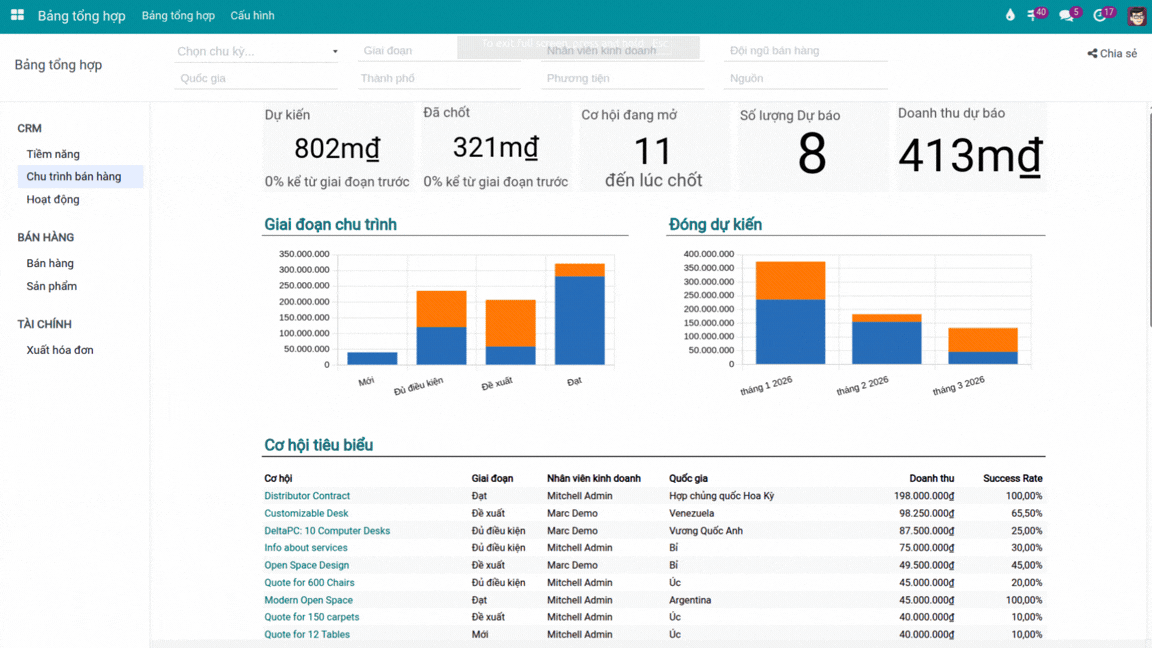Expand the Chọn chu kỳ period dropdown

257,51
